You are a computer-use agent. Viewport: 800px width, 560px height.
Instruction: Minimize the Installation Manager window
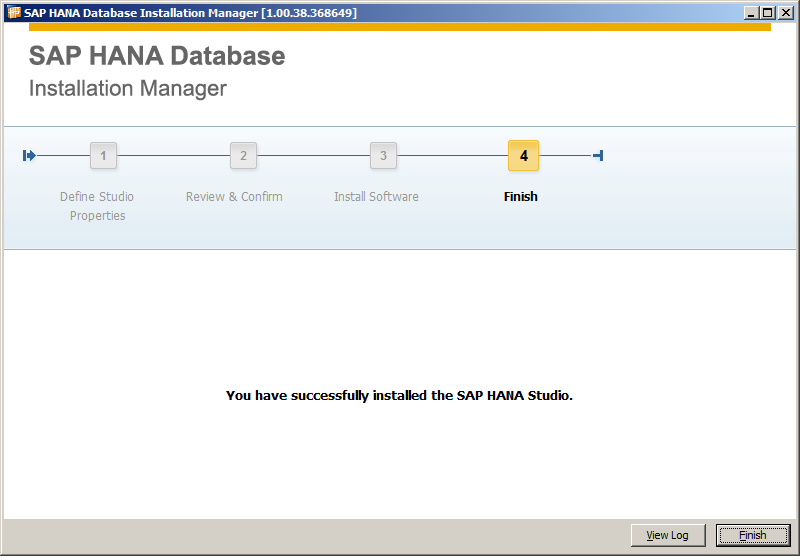click(x=751, y=13)
